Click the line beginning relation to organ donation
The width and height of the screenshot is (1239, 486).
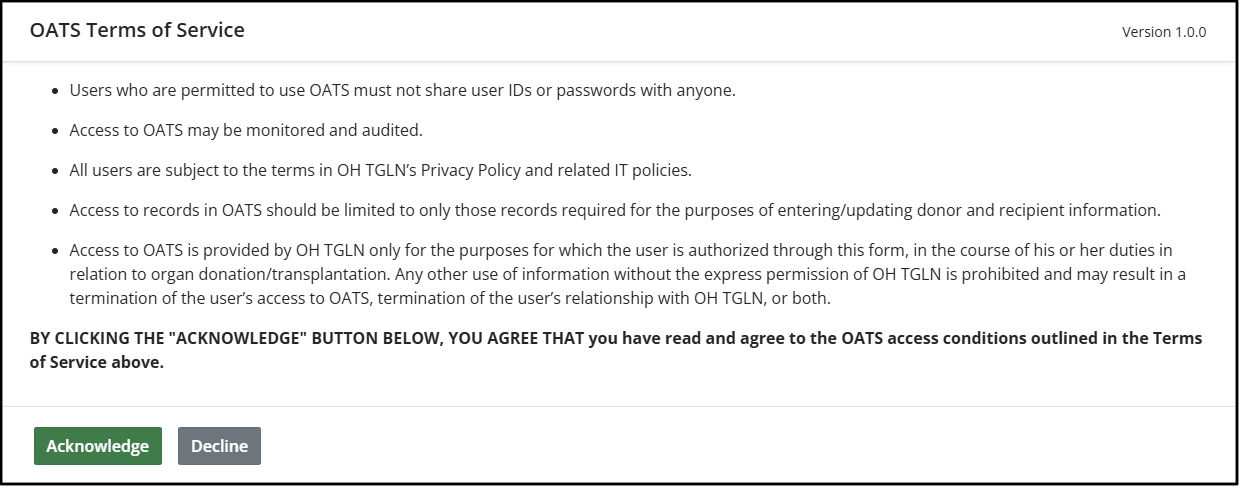[x=627, y=274]
